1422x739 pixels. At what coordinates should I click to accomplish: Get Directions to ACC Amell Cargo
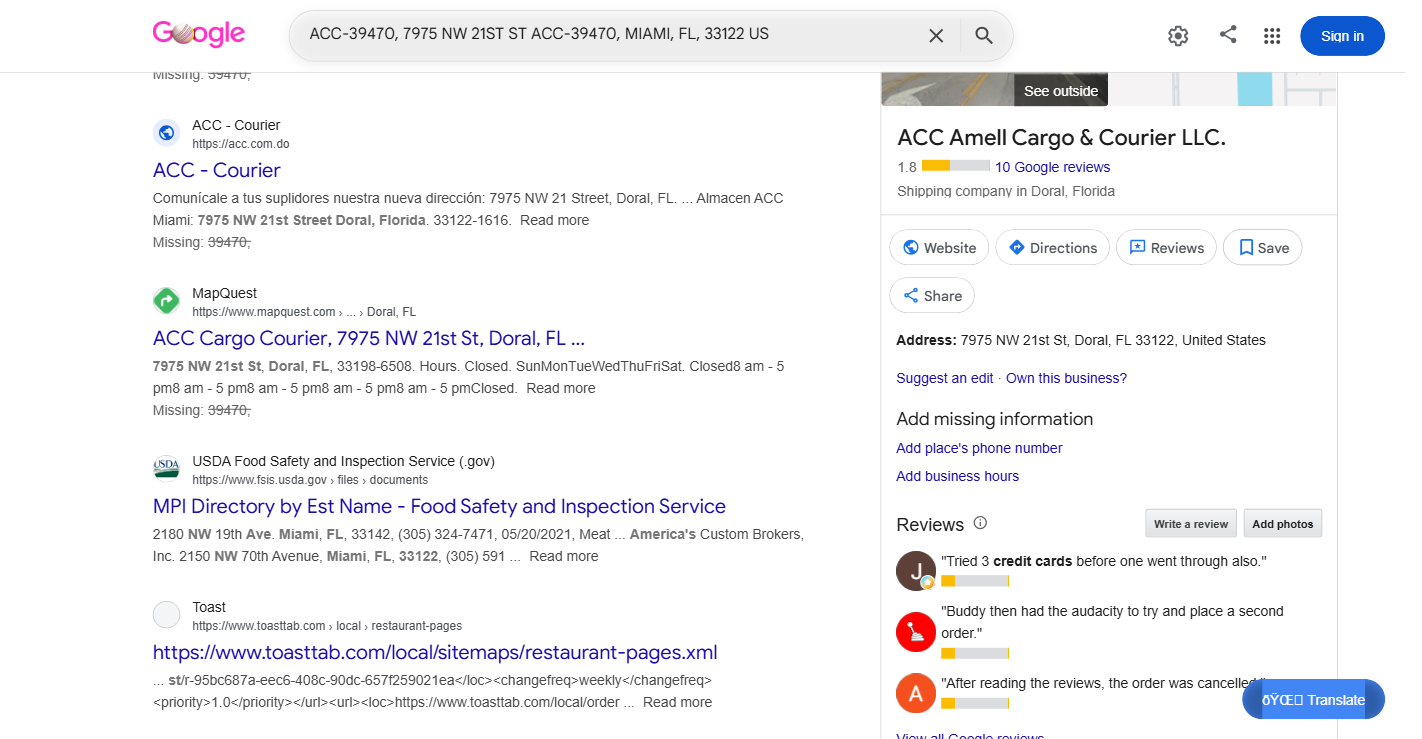1052,248
